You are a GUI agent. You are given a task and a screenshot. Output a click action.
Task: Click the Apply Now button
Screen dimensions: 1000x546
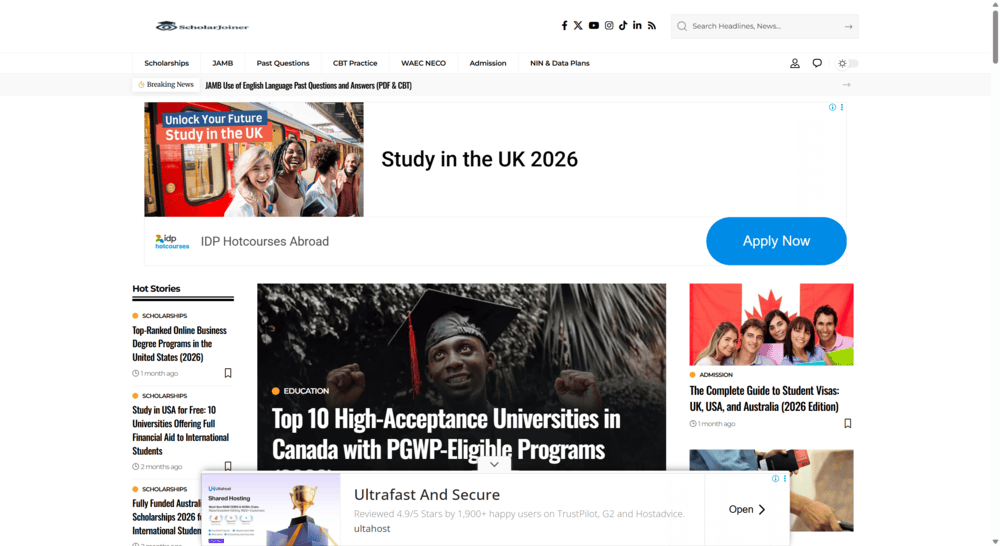coord(776,241)
